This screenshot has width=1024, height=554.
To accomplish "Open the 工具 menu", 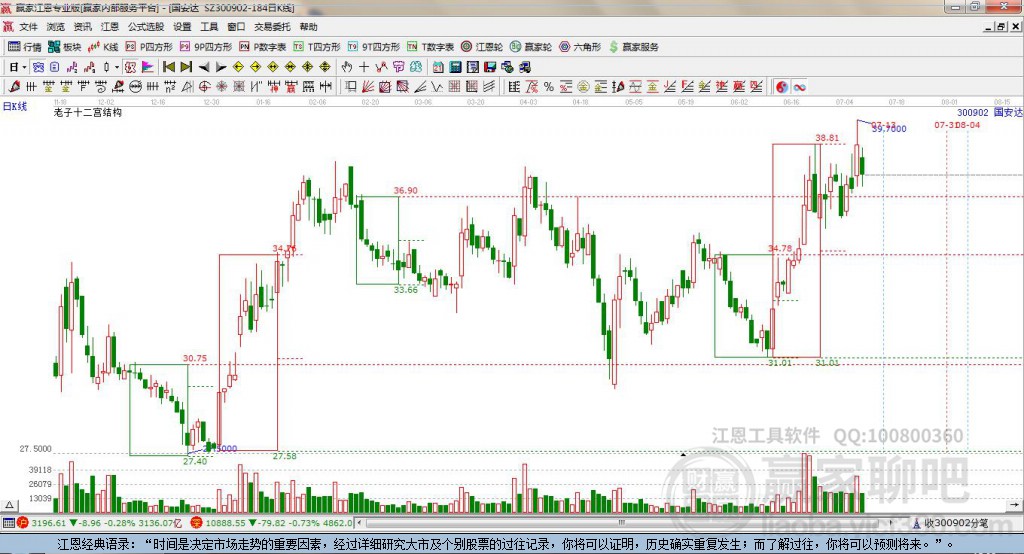I will (209, 27).
